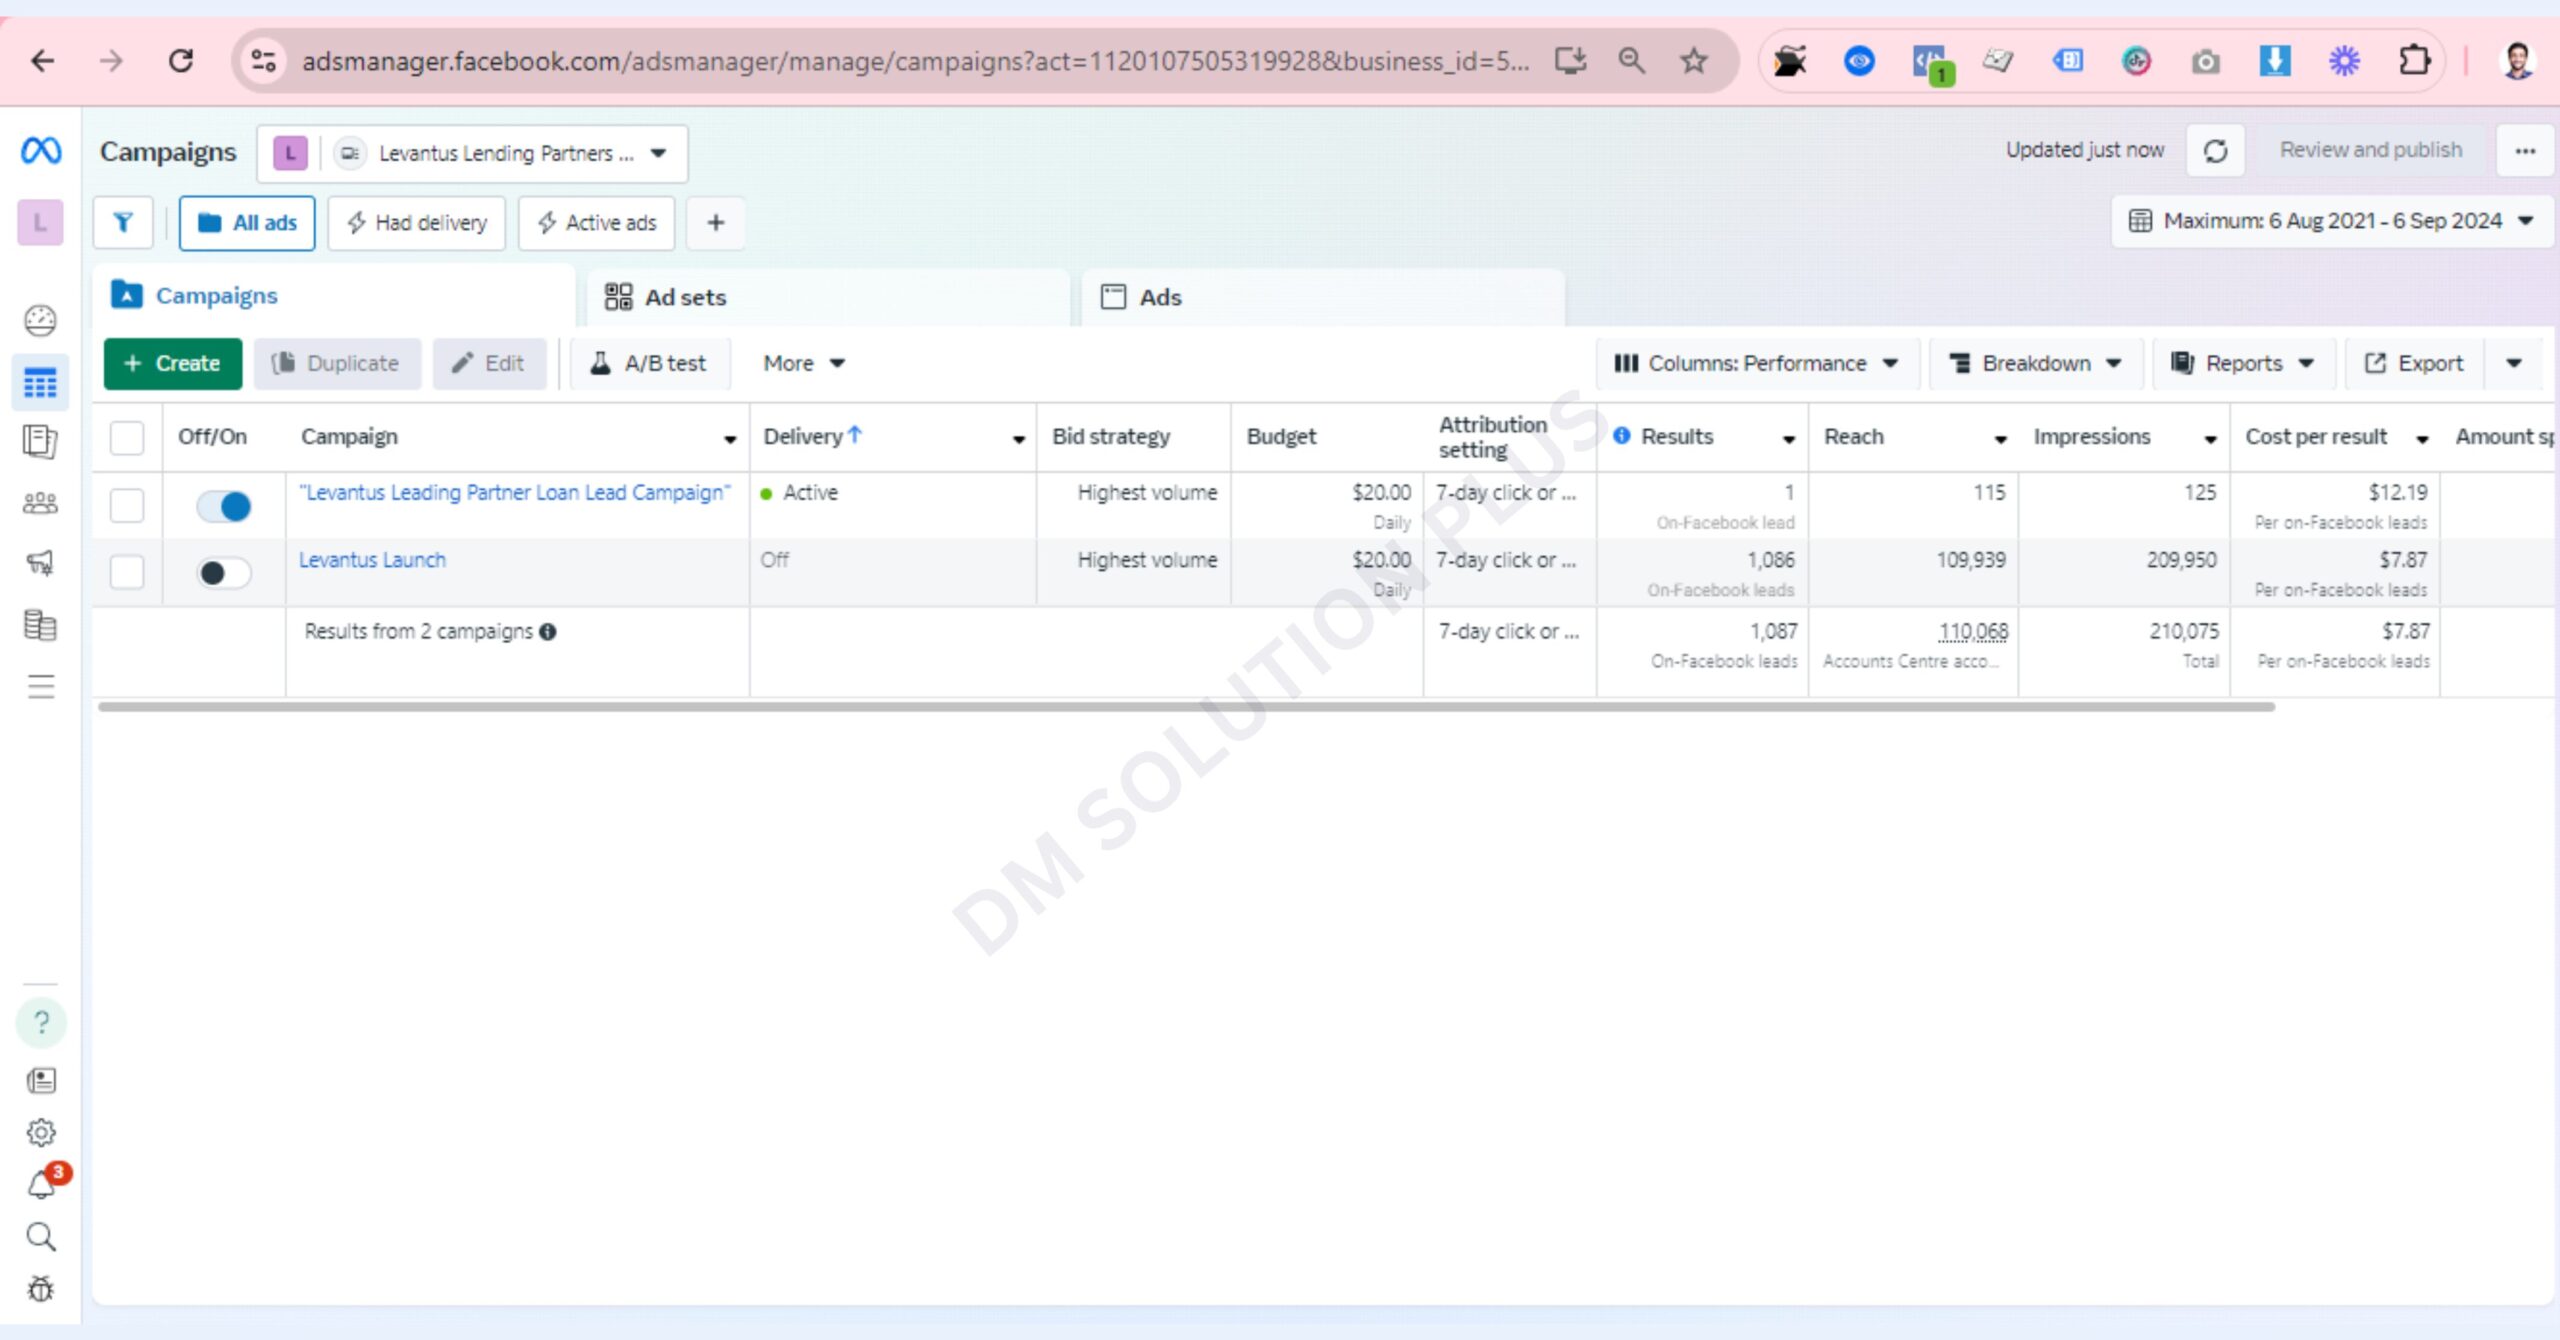Viewport: 2560px width, 1340px height.
Task: Click the browser address bar
Action: point(914,61)
